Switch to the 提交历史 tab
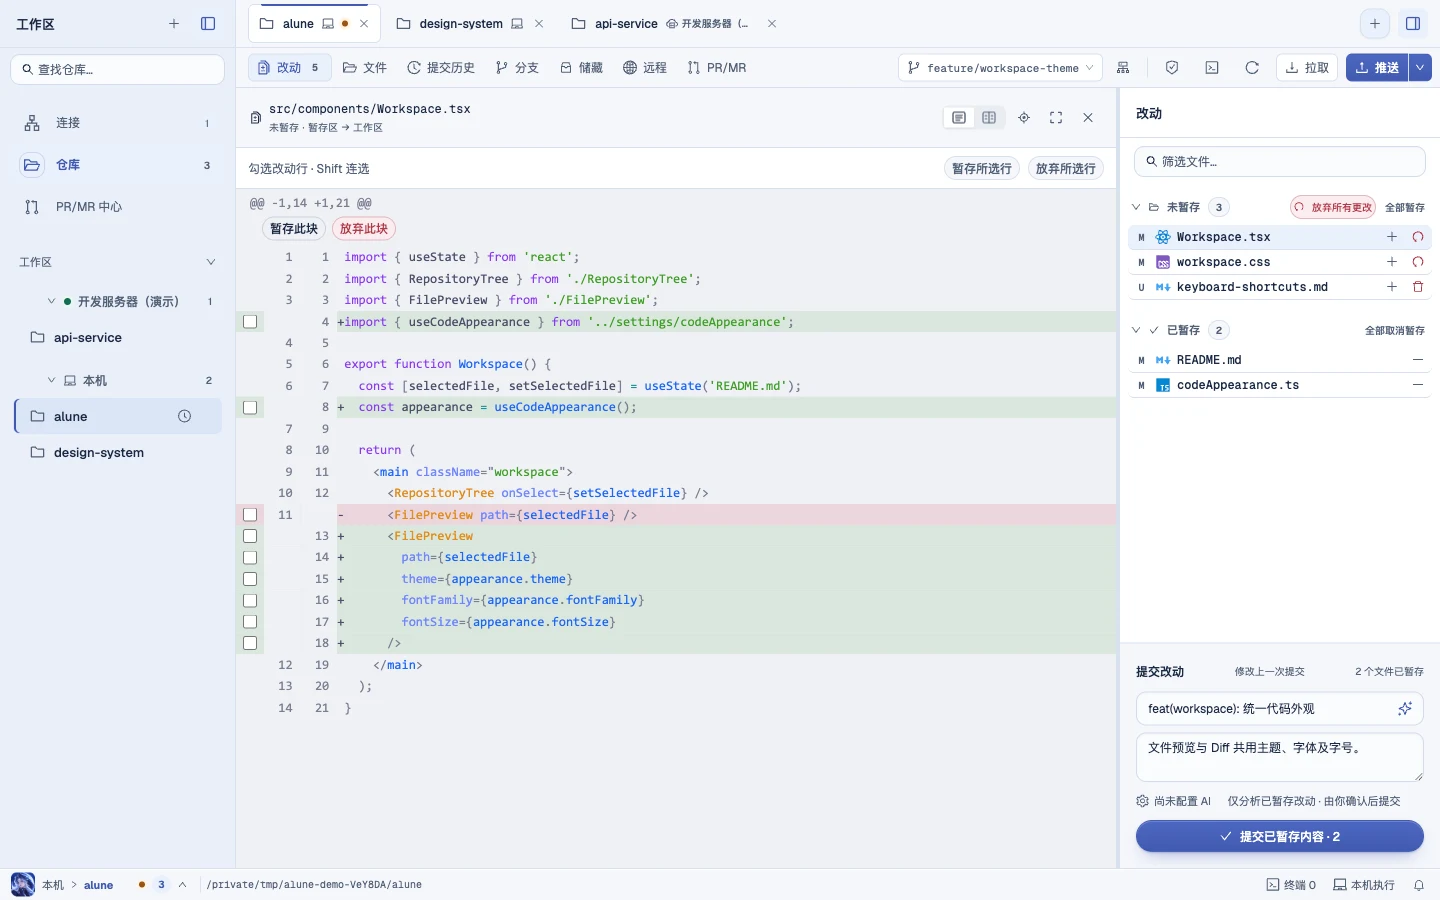1440x900 pixels. (x=441, y=68)
